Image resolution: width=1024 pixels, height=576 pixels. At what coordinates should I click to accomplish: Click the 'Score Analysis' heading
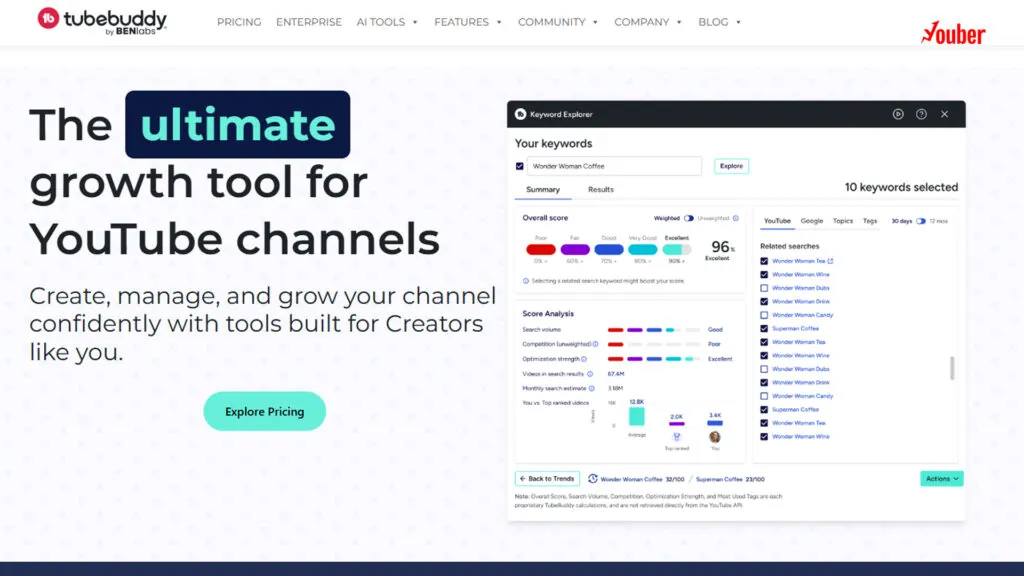pos(548,314)
